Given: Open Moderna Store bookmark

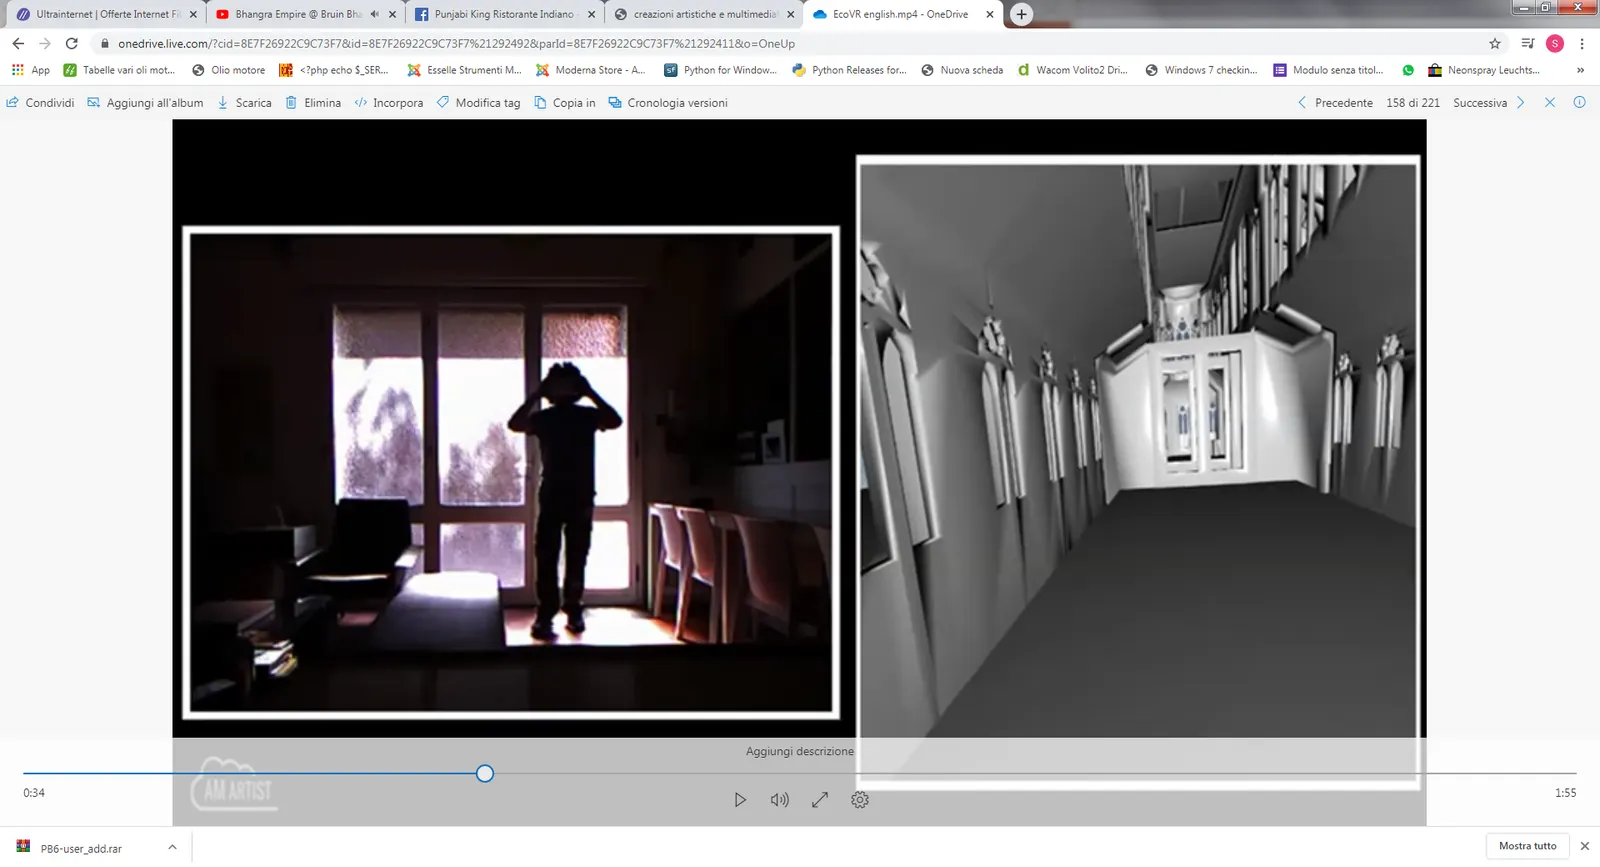Looking at the screenshot, I should tap(590, 70).
